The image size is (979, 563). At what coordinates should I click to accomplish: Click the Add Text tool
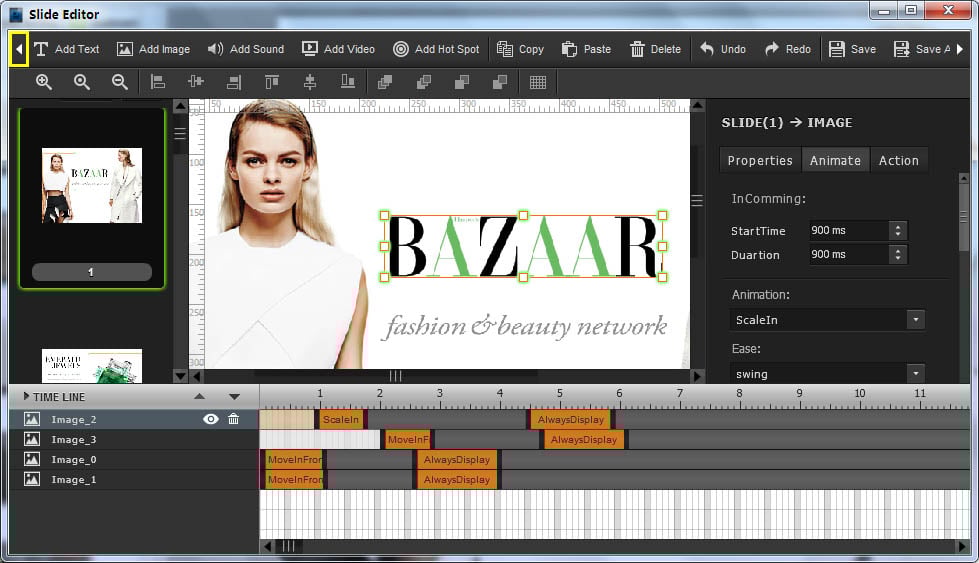(x=66, y=49)
